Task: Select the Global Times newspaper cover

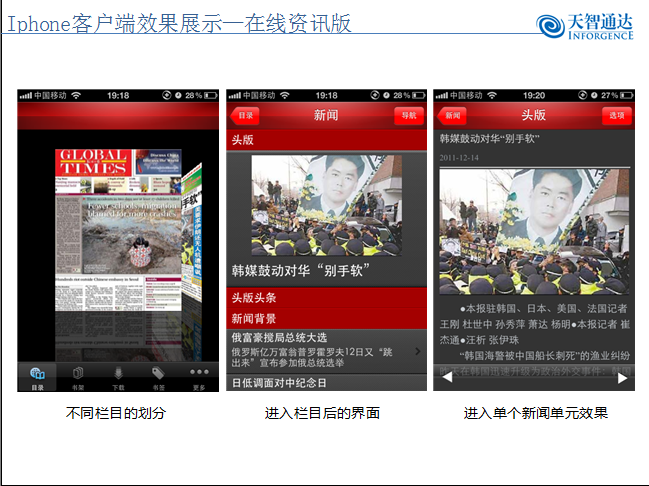Action: (x=118, y=230)
